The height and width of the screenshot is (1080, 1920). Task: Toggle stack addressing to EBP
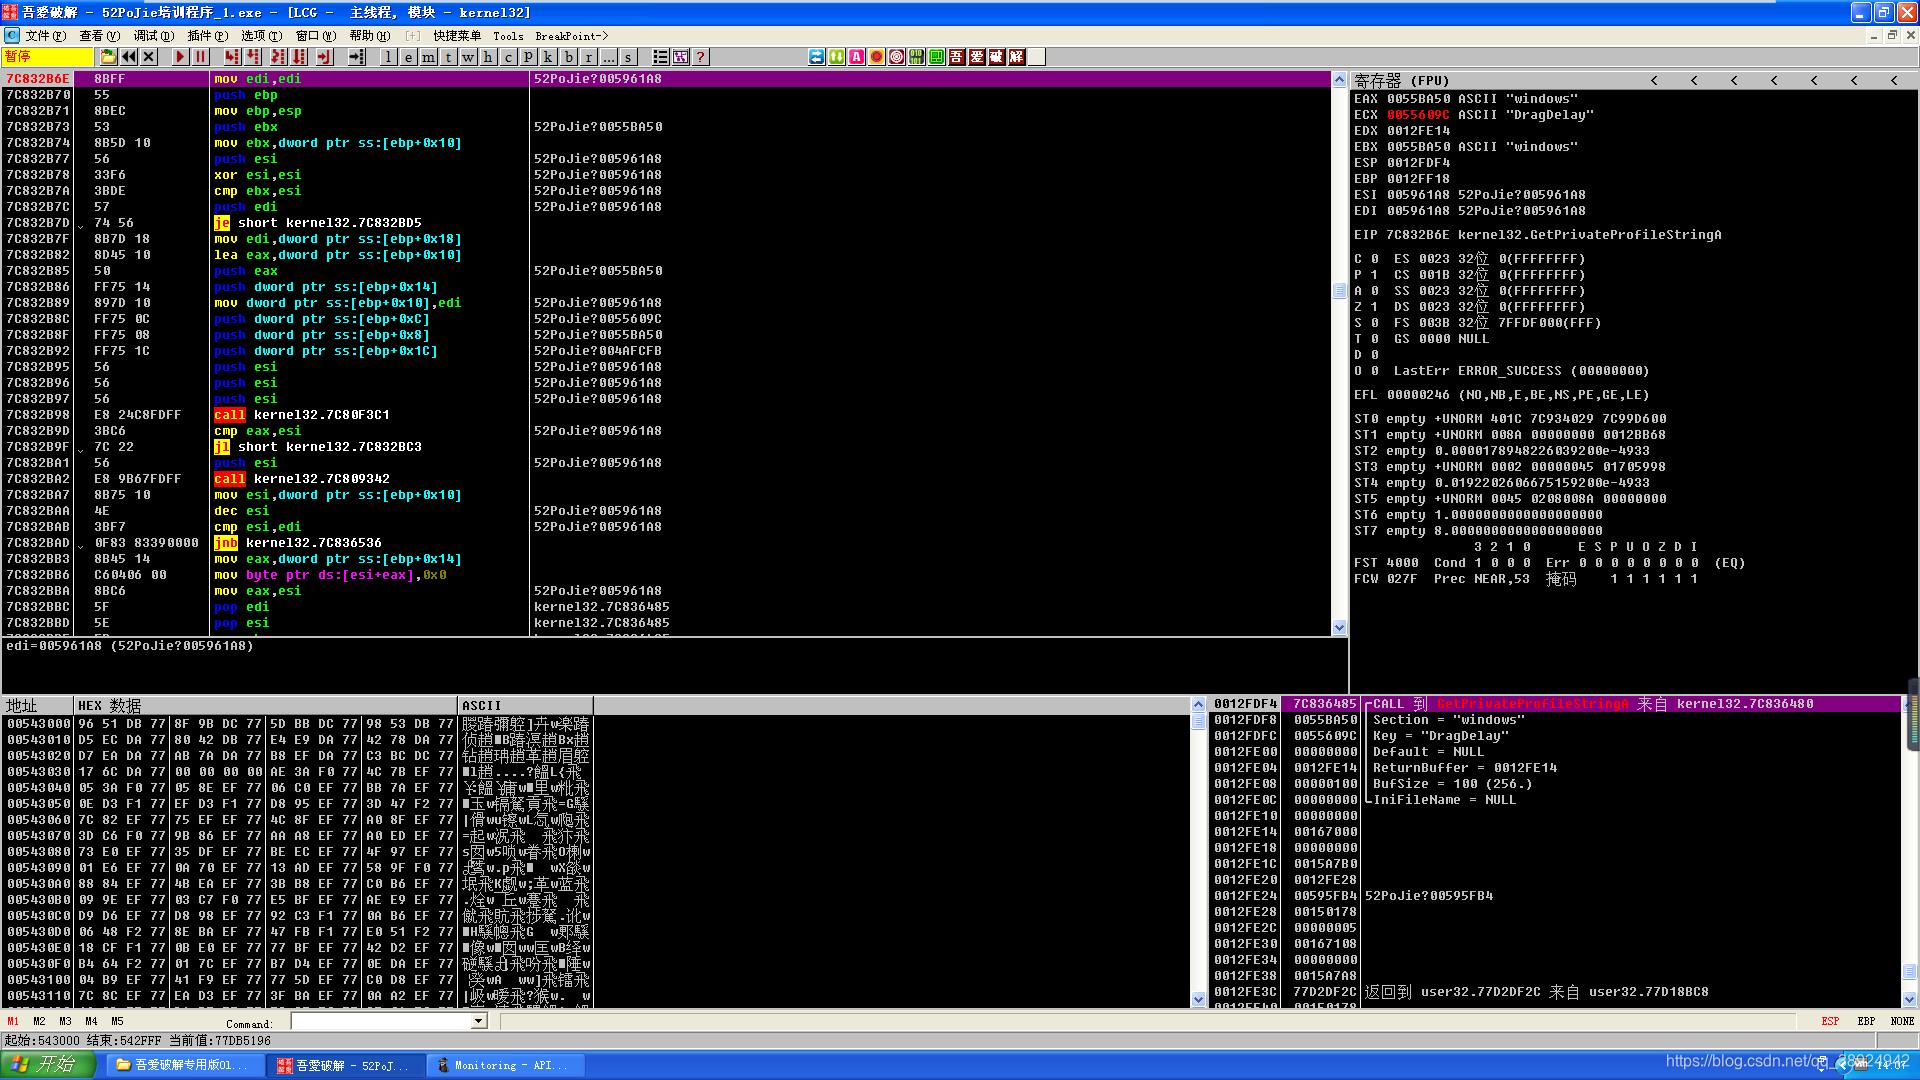[x=1866, y=1021]
